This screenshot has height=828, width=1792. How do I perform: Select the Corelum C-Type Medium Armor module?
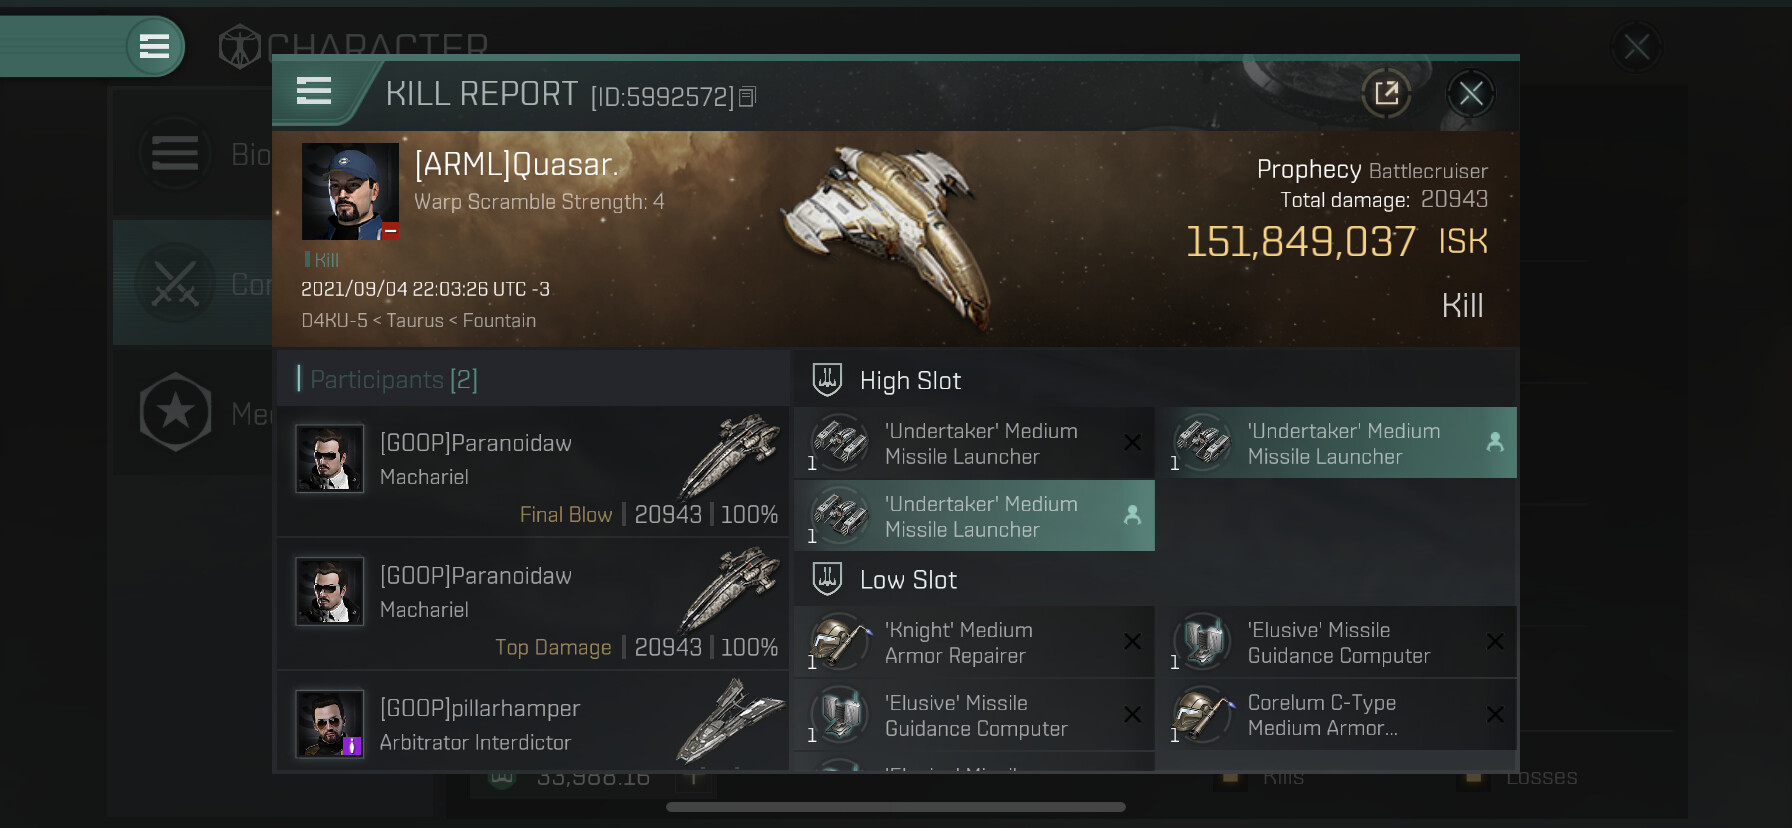click(x=1336, y=715)
